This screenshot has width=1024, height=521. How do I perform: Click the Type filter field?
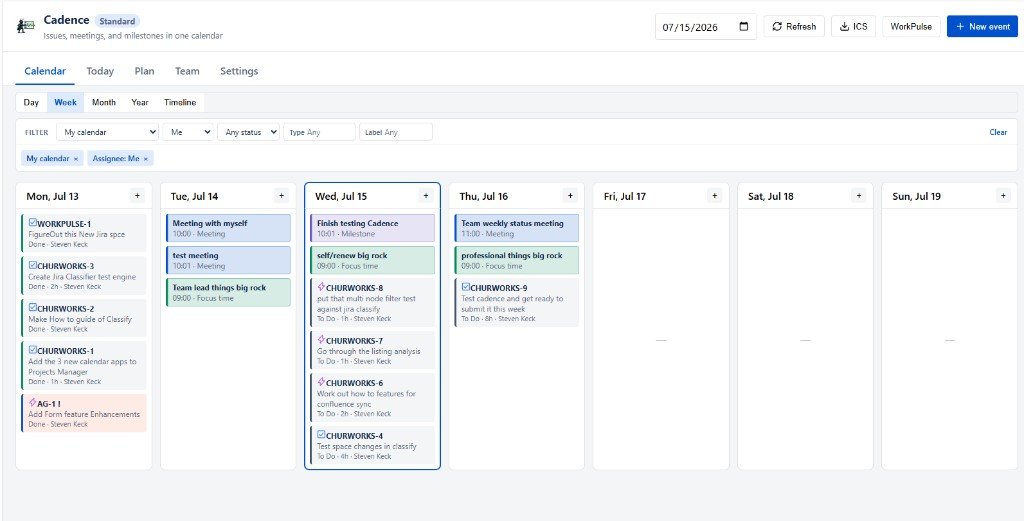coord(319,132)
